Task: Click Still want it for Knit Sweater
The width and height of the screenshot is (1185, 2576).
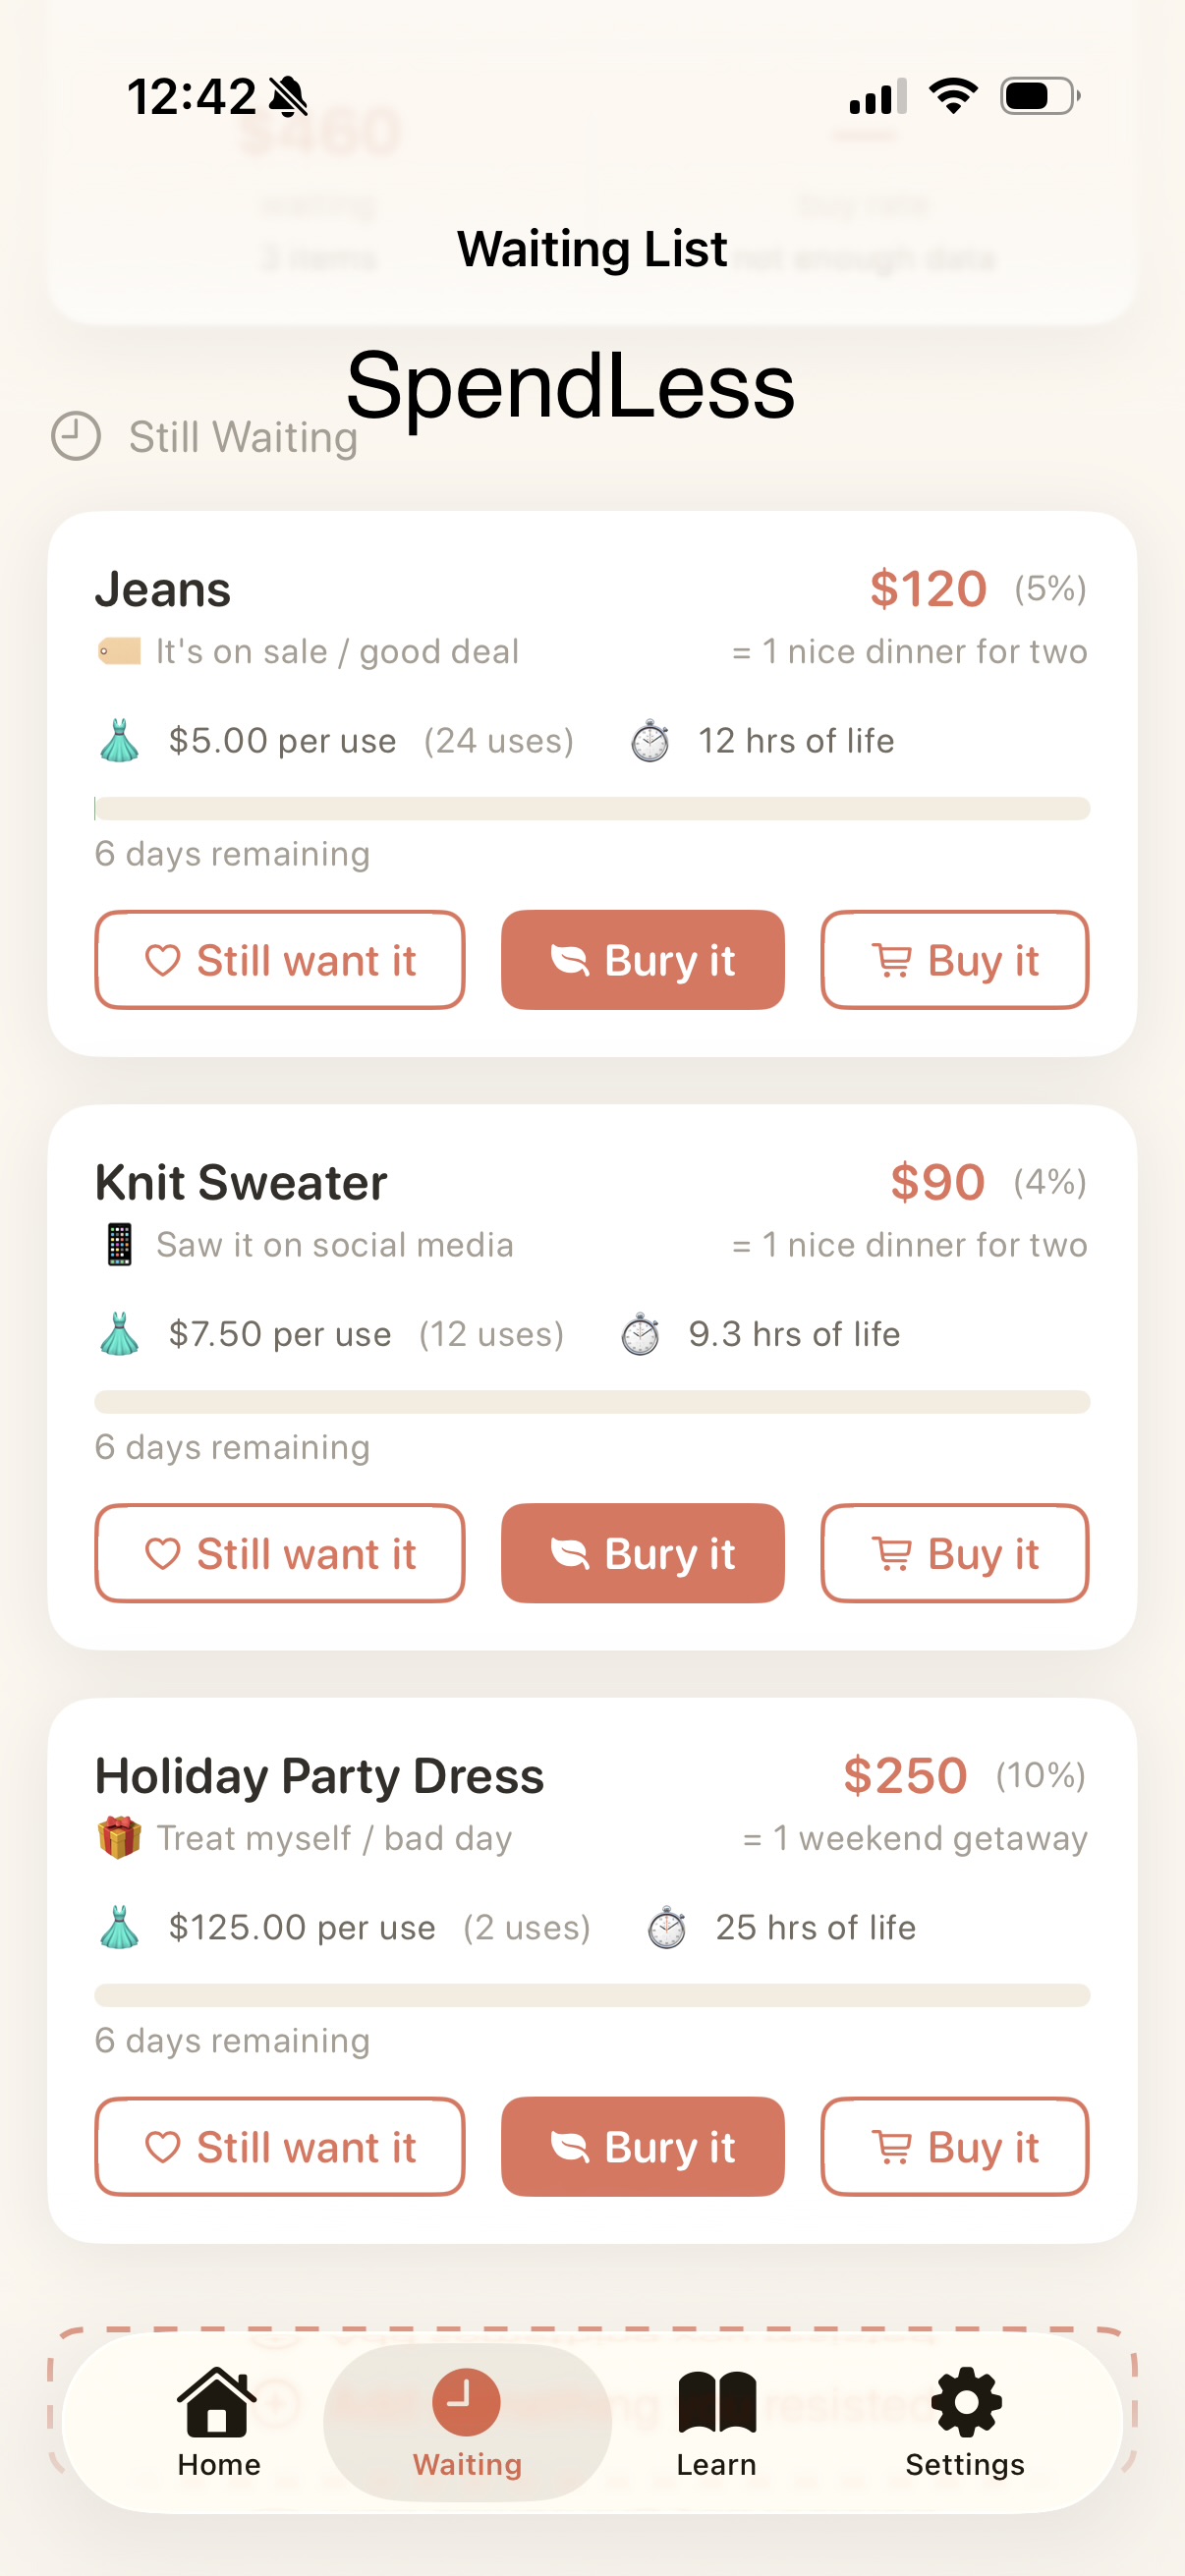Action: (x=280, y=1553)
